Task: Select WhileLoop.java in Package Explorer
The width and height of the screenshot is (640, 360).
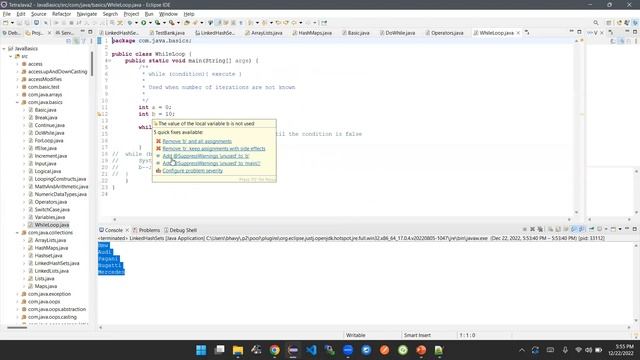Action: coord(51,225)
